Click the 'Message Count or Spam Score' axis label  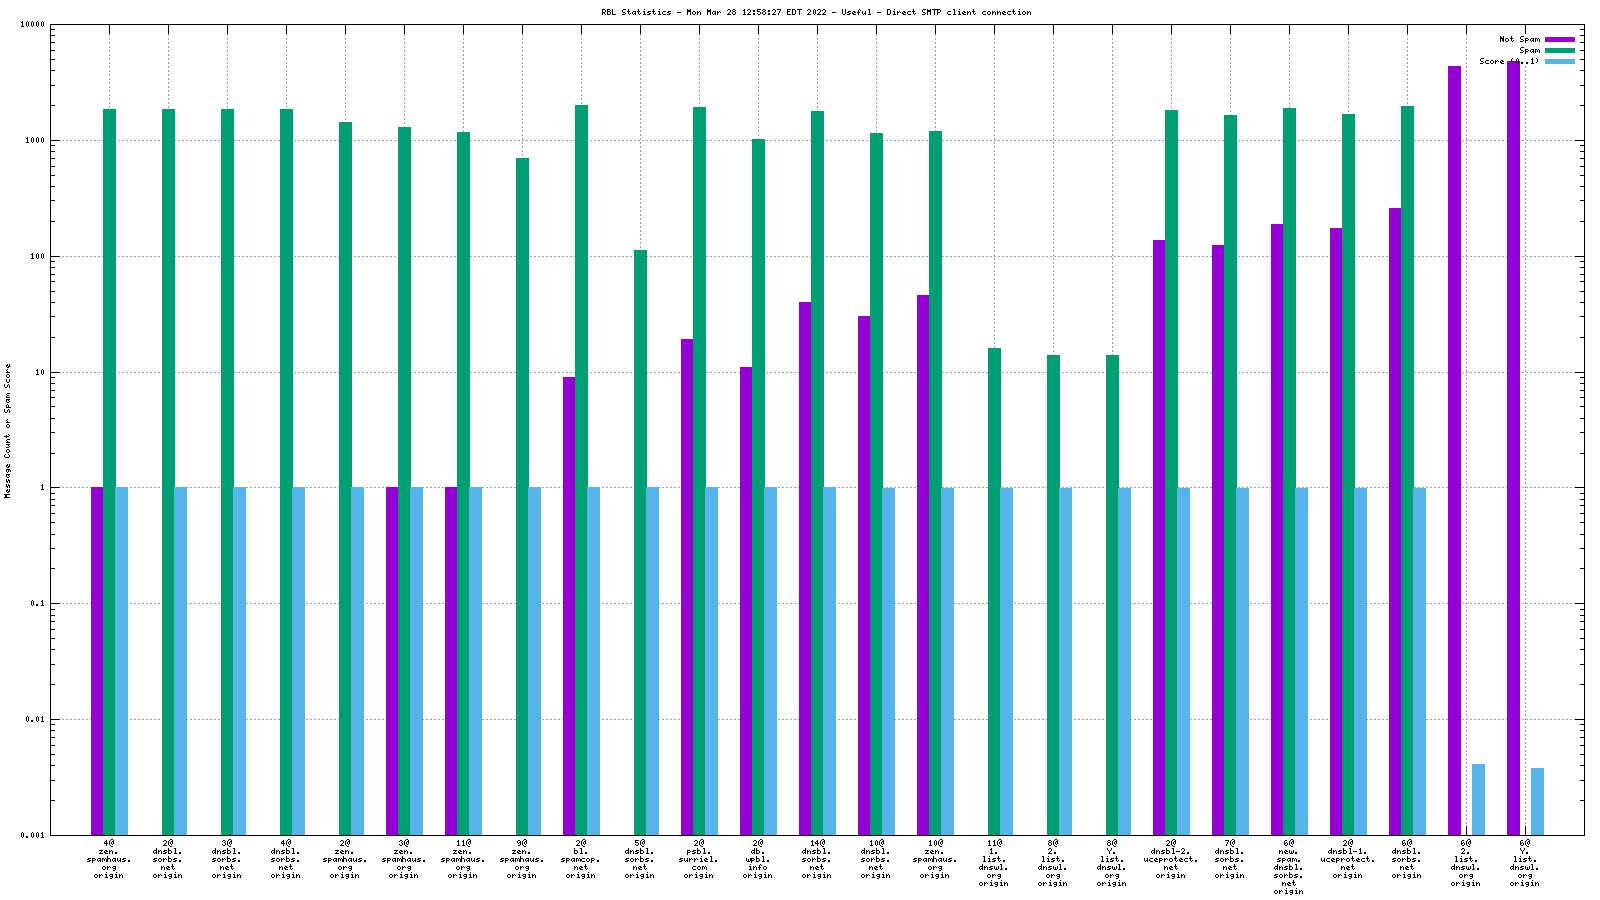click(x=8, y=431)
